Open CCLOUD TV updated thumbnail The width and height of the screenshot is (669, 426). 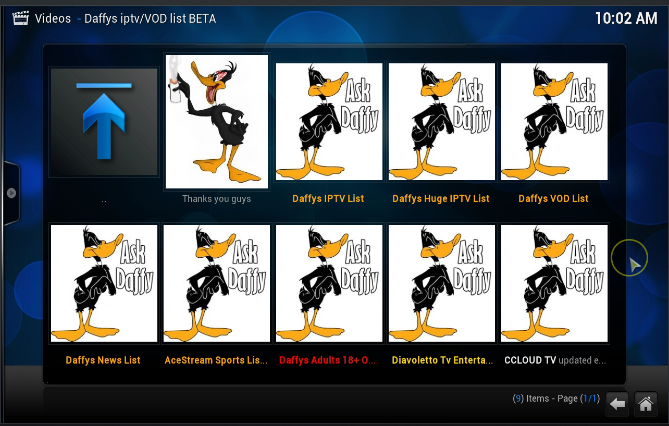(x=554, y=283)
